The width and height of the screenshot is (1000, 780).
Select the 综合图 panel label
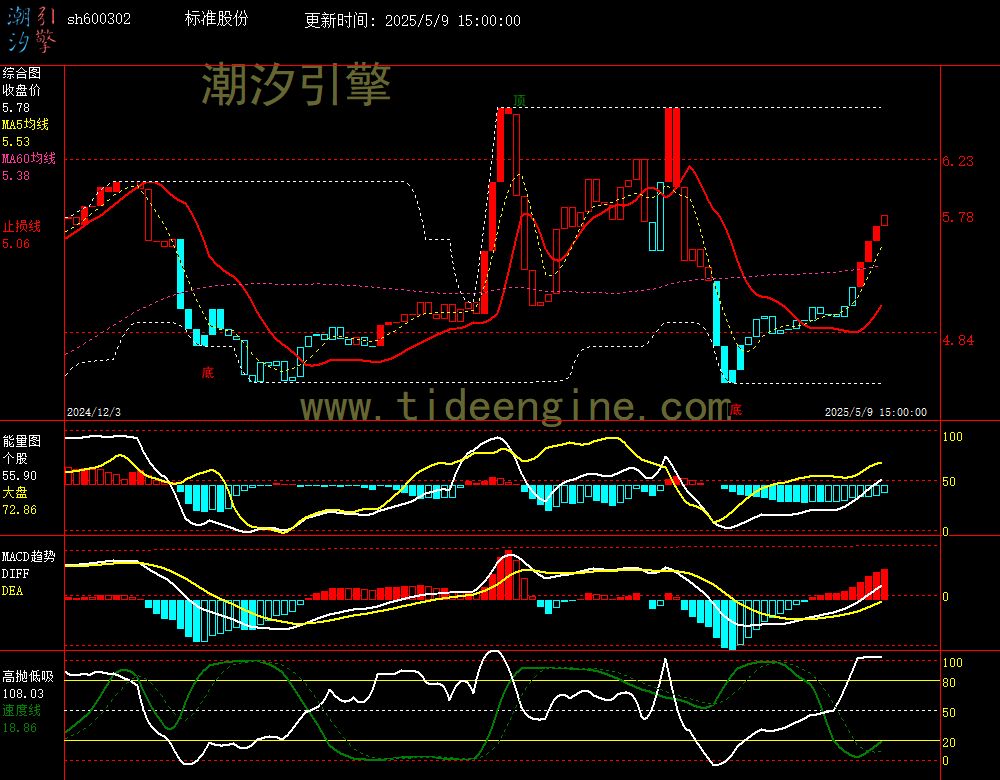click(22, 73)
